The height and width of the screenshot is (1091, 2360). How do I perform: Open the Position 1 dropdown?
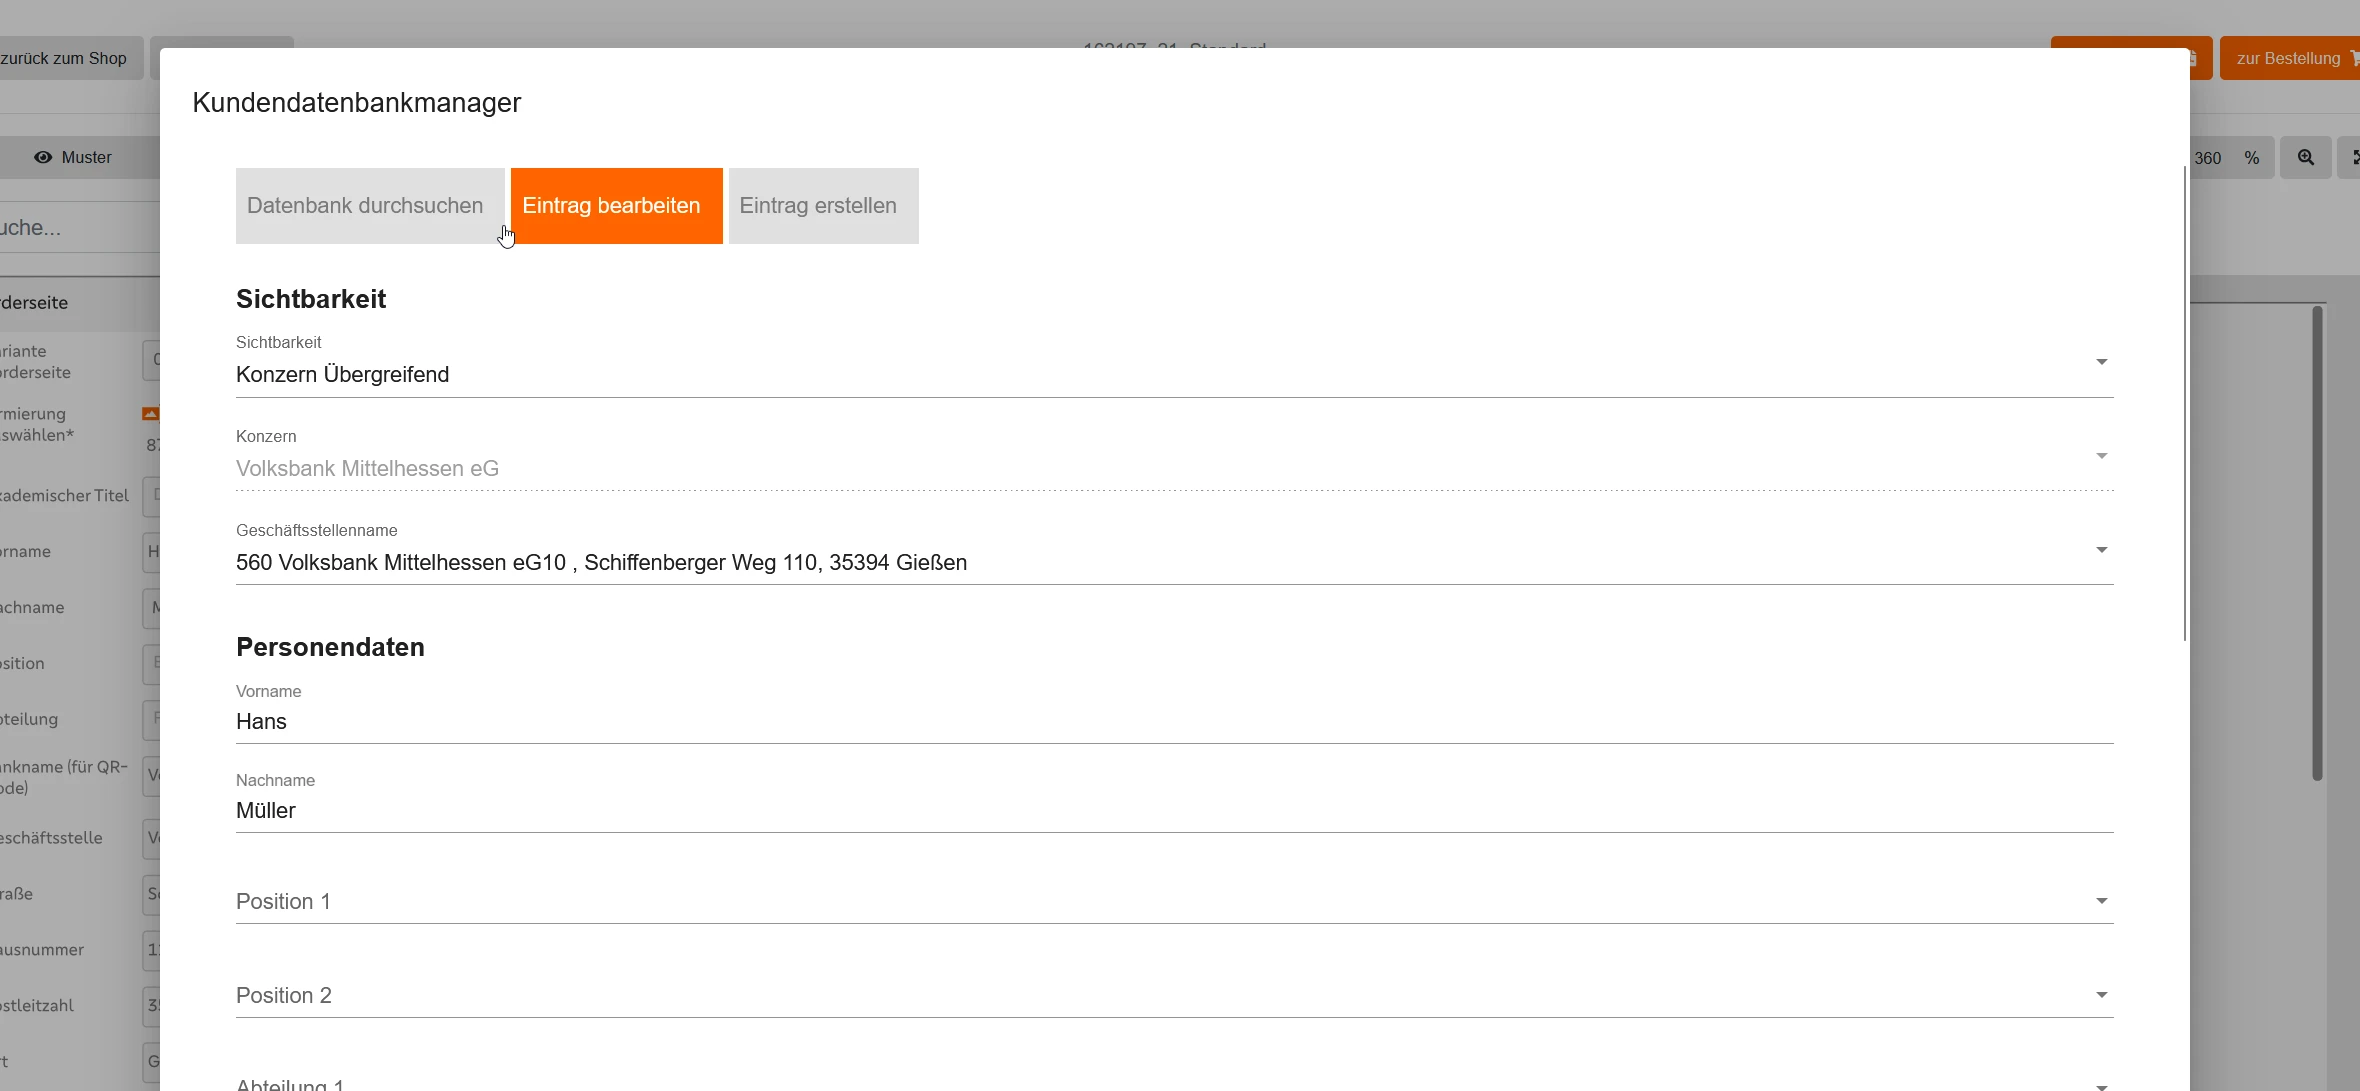2101,901
